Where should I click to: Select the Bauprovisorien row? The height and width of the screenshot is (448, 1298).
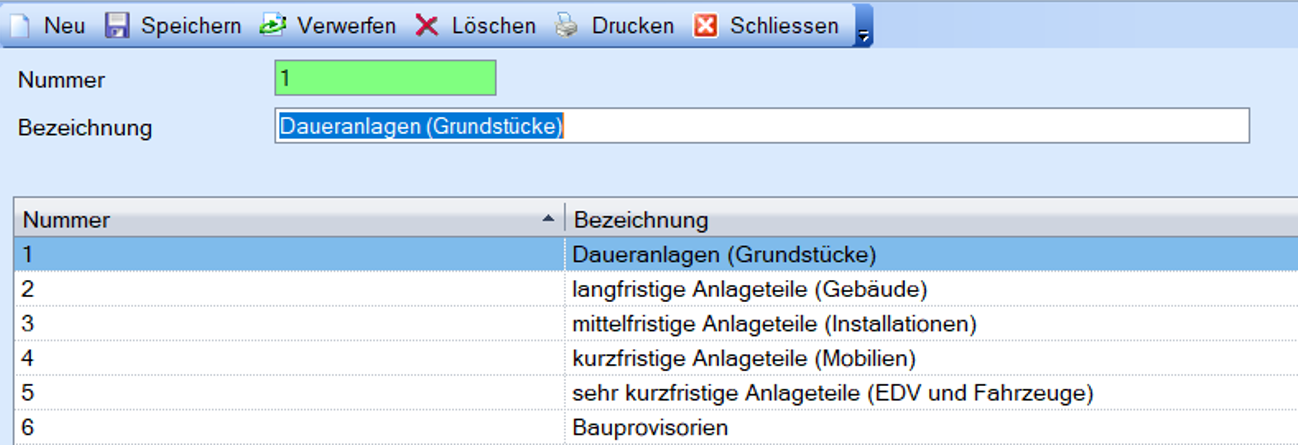click(x=650, y=427)
